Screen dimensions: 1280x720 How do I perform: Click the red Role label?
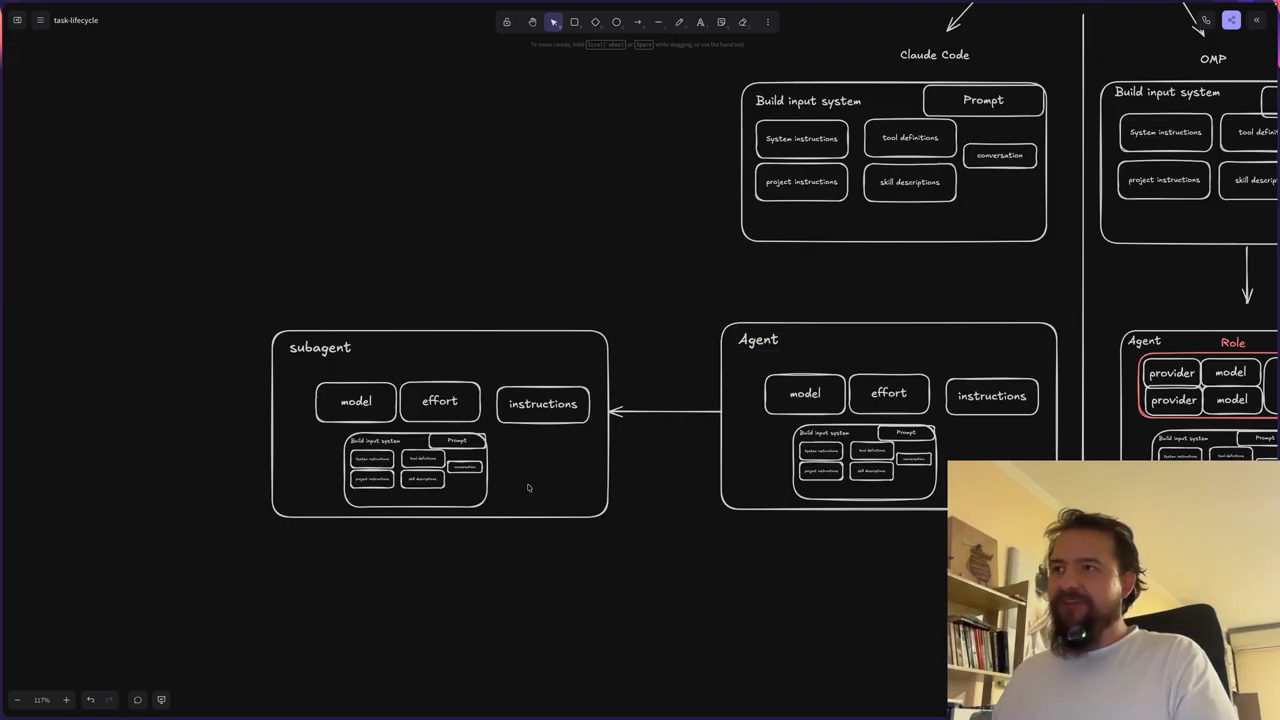coord(1233,343)
